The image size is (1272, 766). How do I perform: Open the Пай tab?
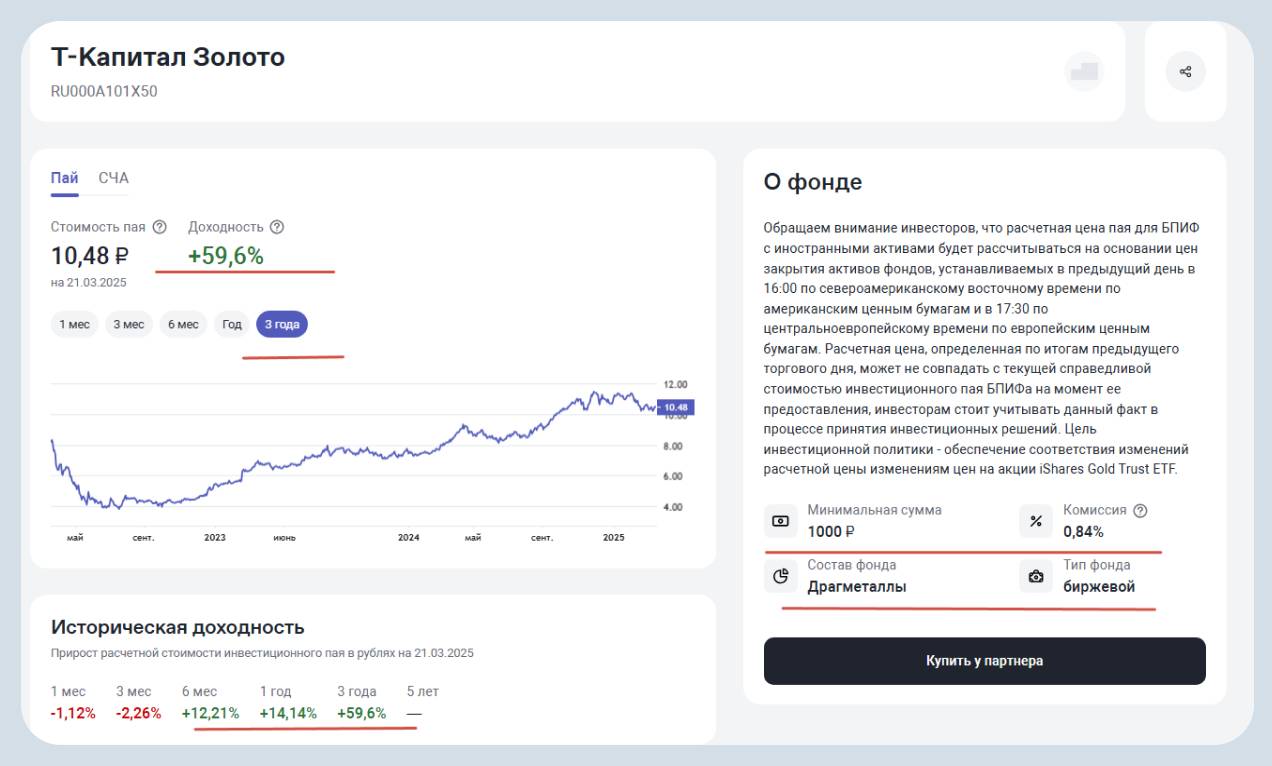[x=64, y=178]
